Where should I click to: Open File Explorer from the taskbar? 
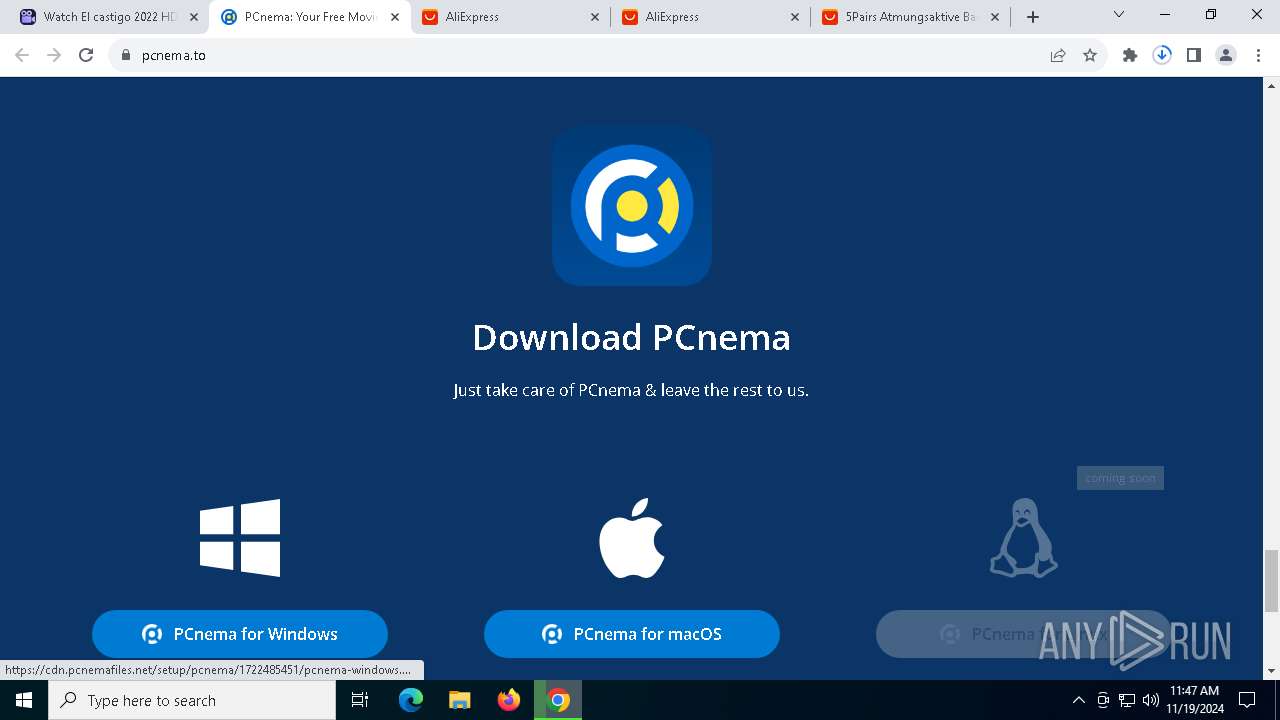coord(460,700)
